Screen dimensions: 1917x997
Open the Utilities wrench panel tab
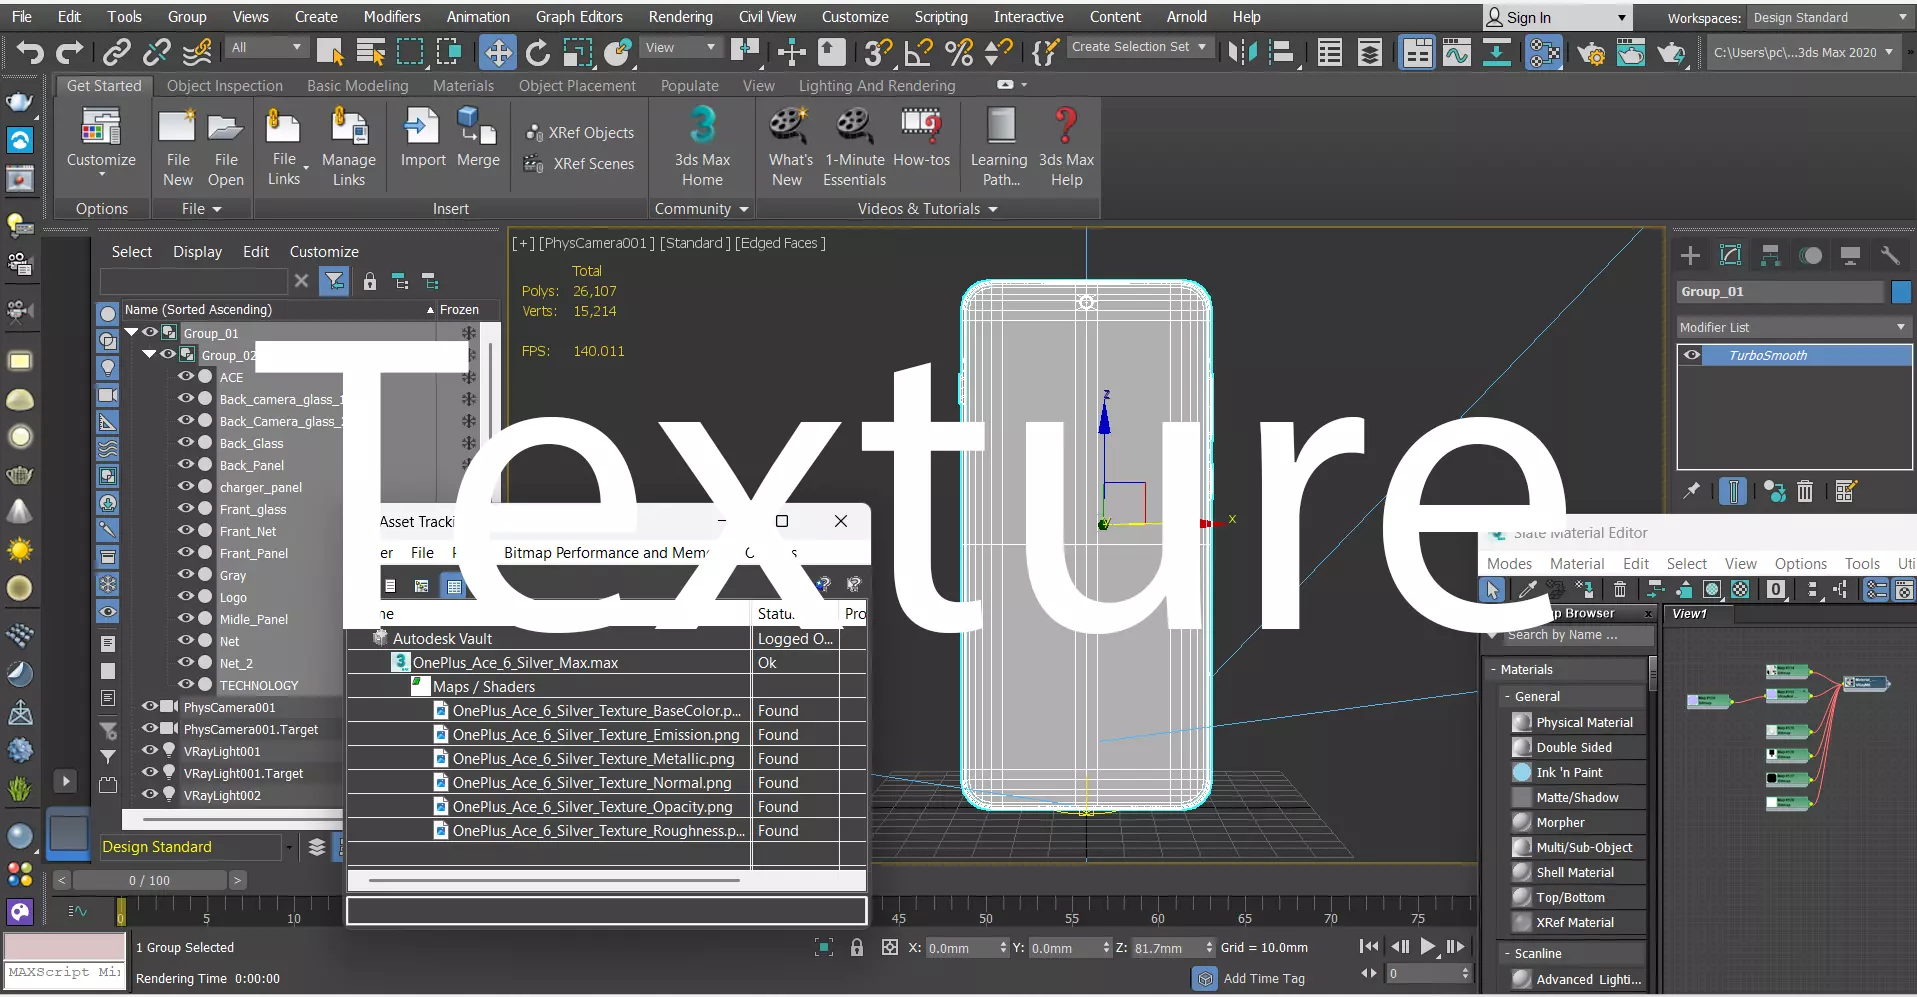(1890, 256)
